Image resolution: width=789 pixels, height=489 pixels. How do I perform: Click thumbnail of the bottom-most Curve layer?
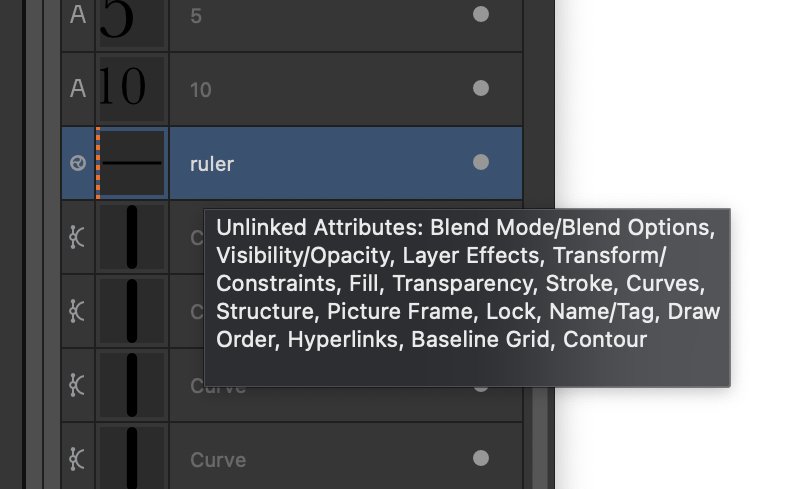pos(132,457)
